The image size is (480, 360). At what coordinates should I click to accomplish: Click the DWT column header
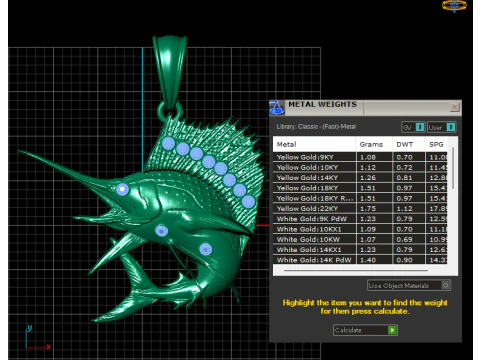(409, 144)
